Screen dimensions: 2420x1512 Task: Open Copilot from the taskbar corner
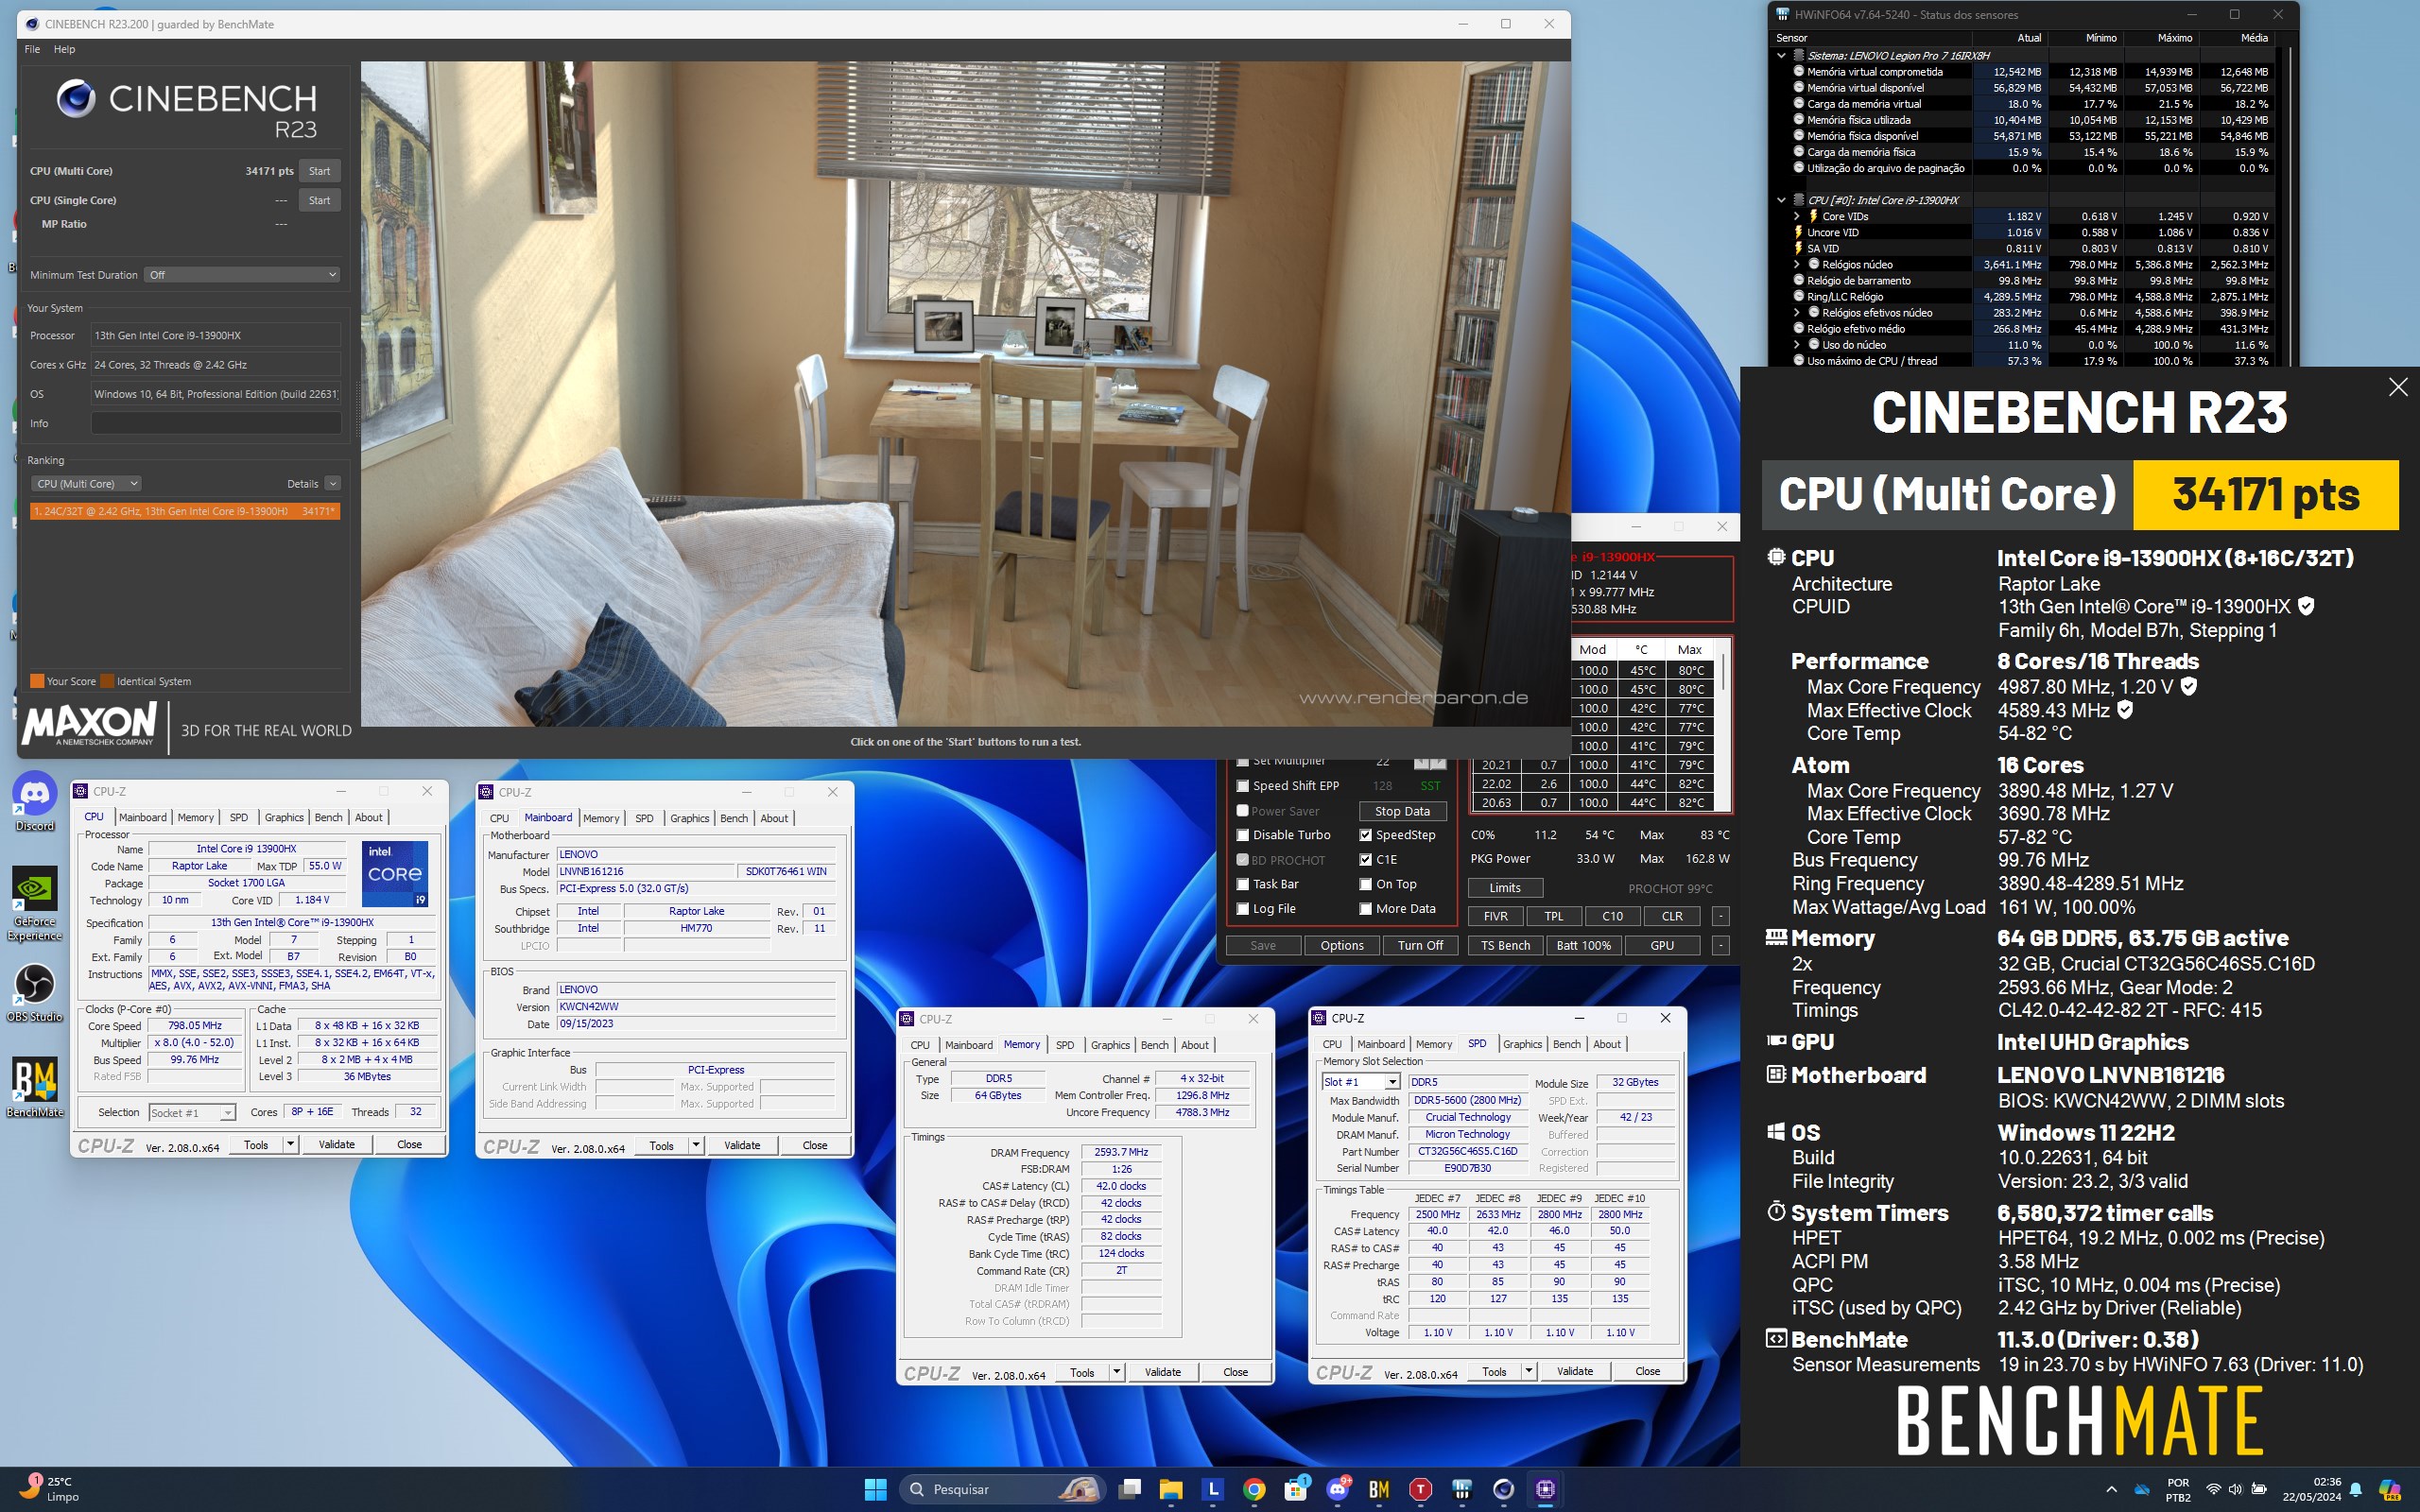2389,1489
